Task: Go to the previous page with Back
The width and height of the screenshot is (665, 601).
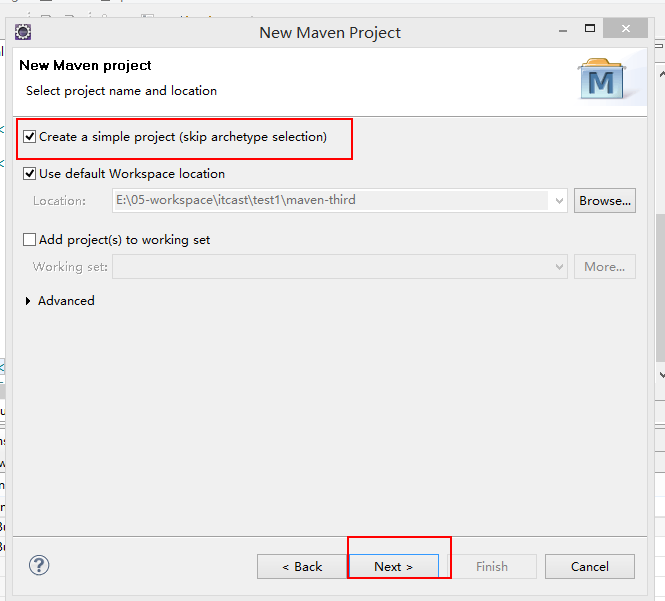Action: click(x=301, y=567)
